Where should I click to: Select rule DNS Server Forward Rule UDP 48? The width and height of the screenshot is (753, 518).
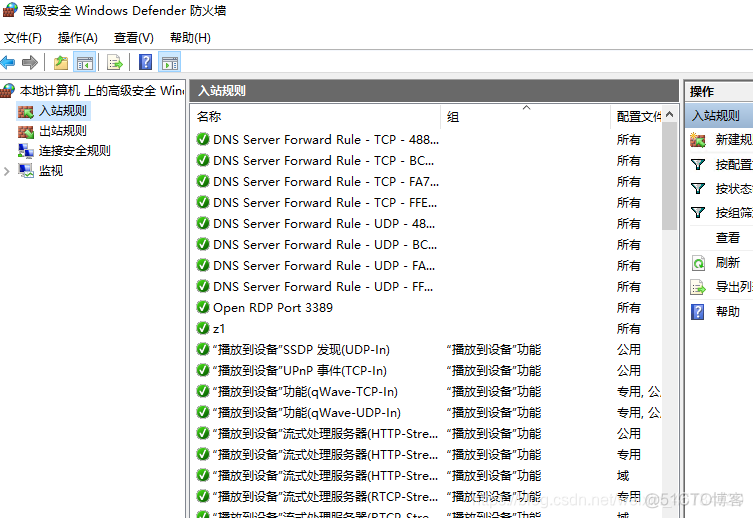(324, 224)
